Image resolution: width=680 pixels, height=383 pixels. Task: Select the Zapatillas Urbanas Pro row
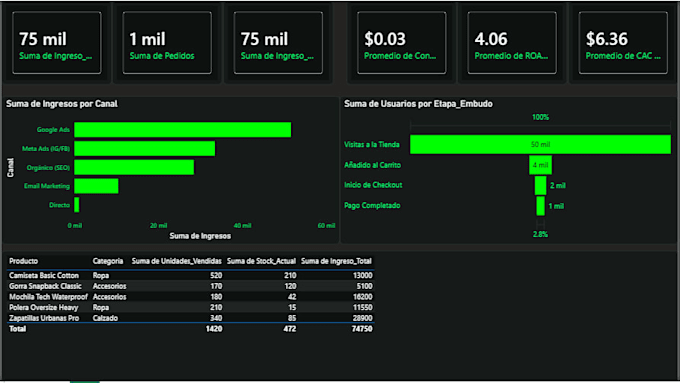(x=190, y=318)
